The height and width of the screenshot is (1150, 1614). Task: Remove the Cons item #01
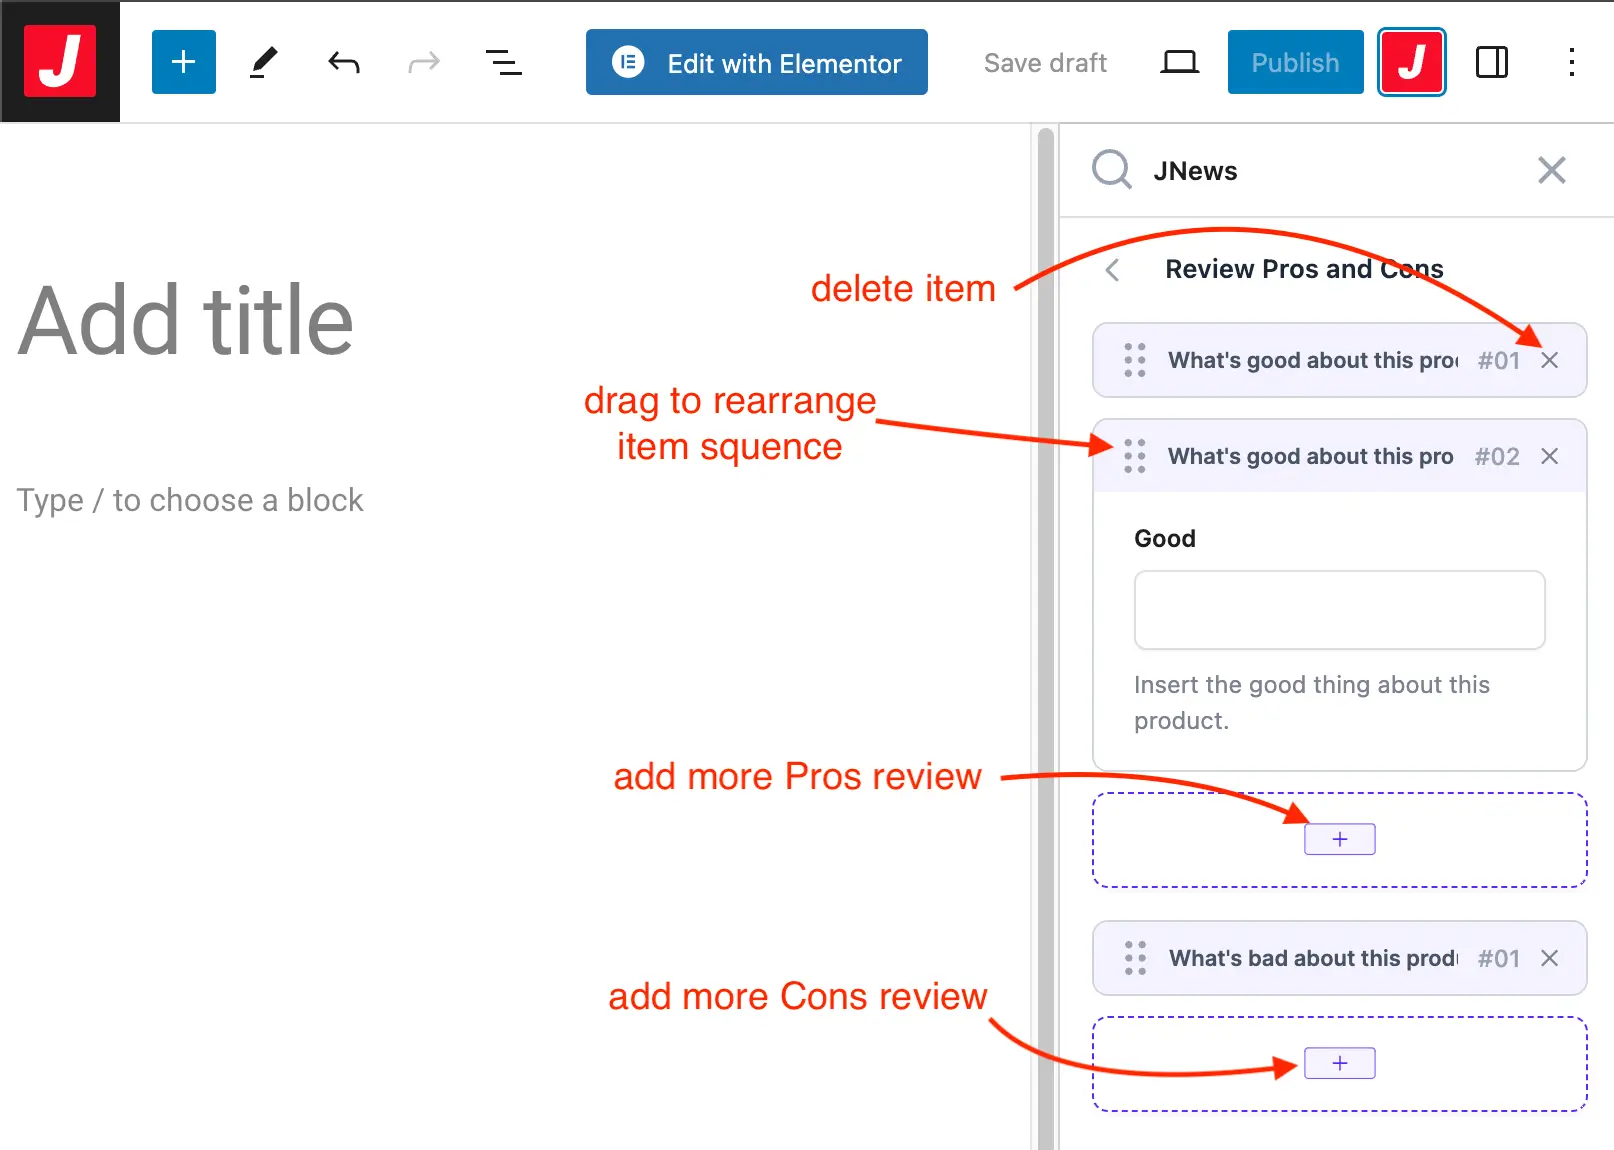pos(1549,958)
